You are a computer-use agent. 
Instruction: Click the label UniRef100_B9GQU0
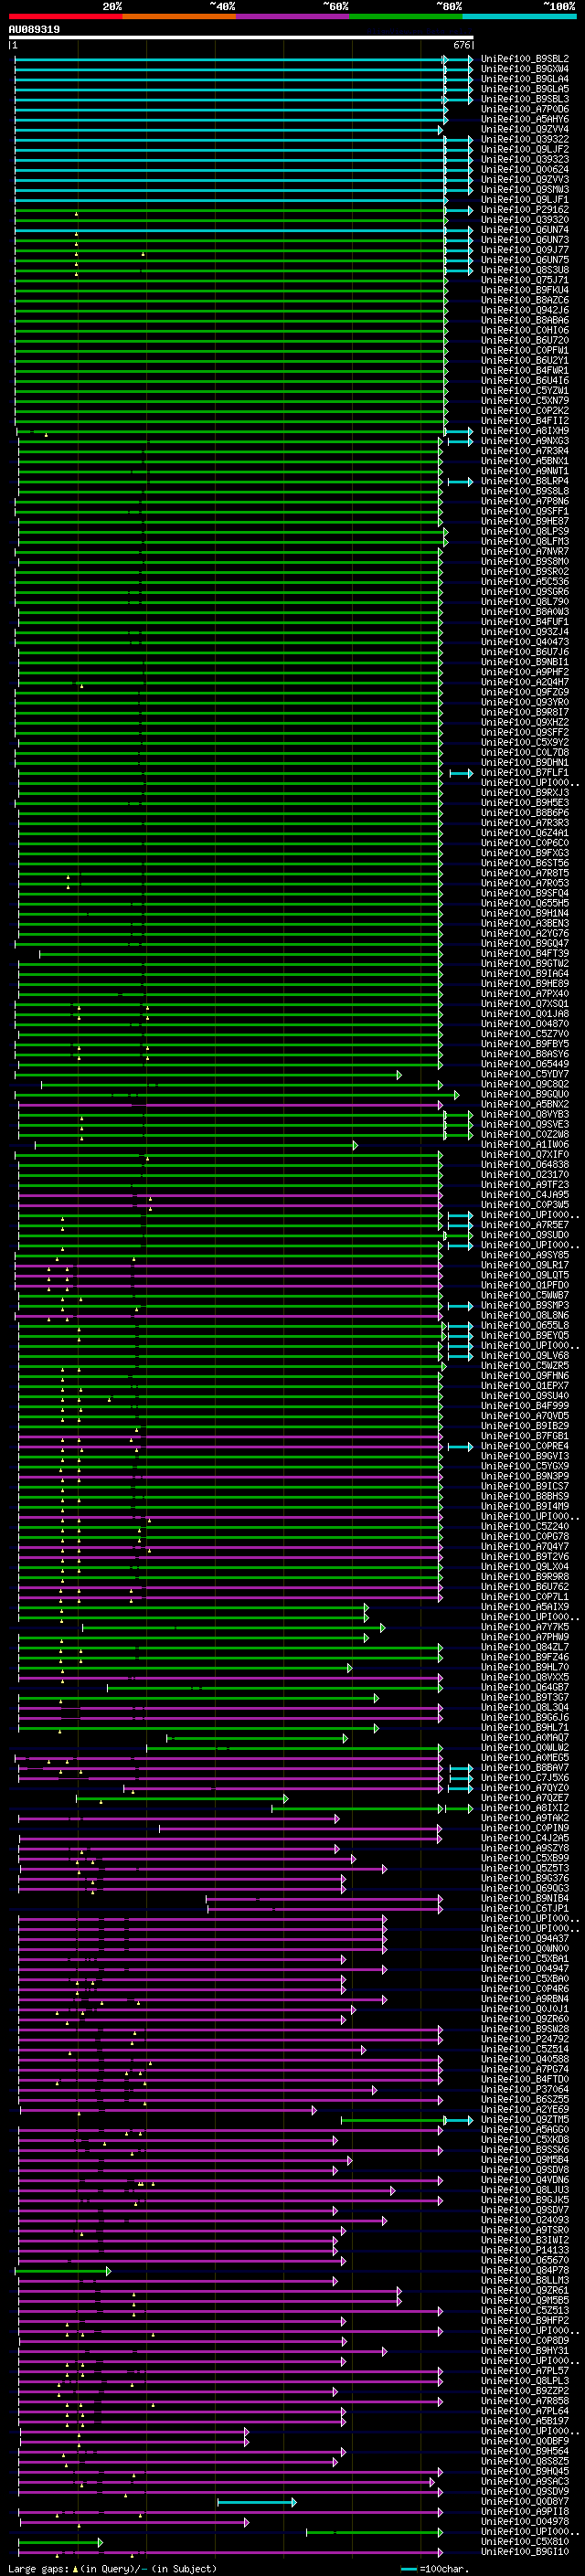[x=525, y=1094]
